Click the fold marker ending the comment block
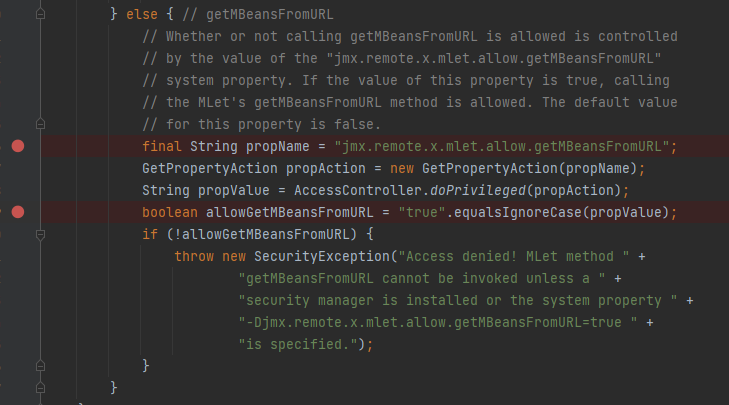 tap(41, 125)
